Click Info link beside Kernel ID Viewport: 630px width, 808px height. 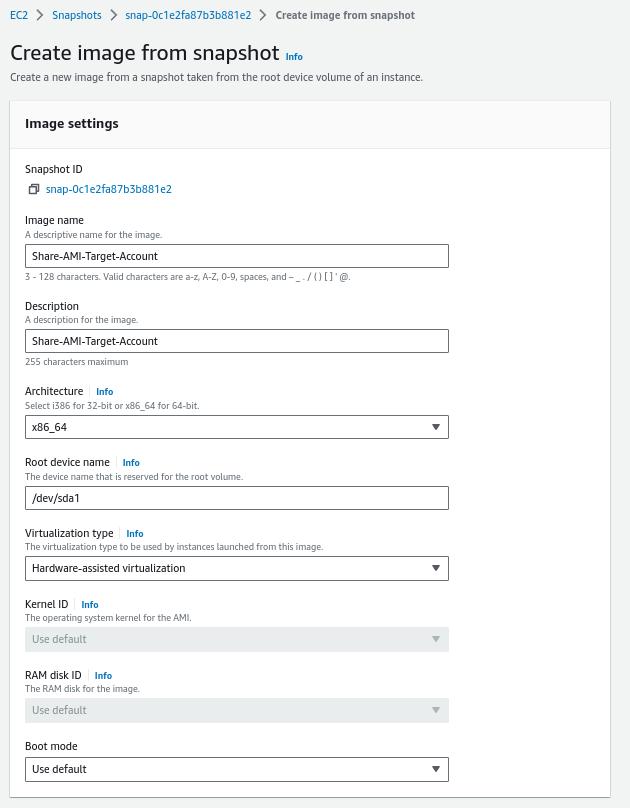click(x=90, y=605)
